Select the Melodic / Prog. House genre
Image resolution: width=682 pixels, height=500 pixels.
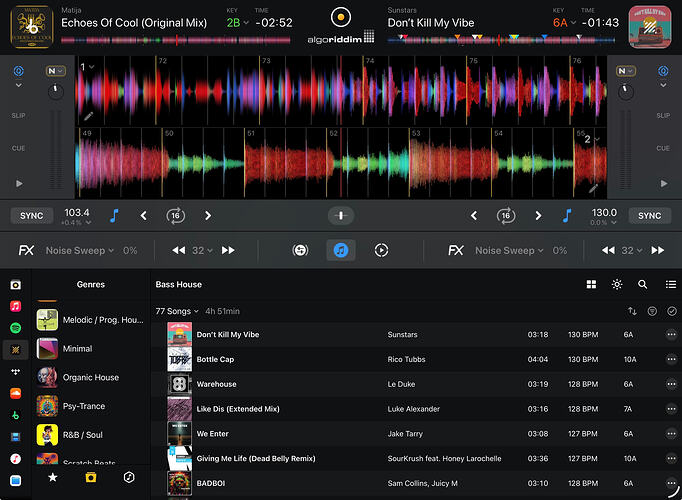[x=90, y=320]
